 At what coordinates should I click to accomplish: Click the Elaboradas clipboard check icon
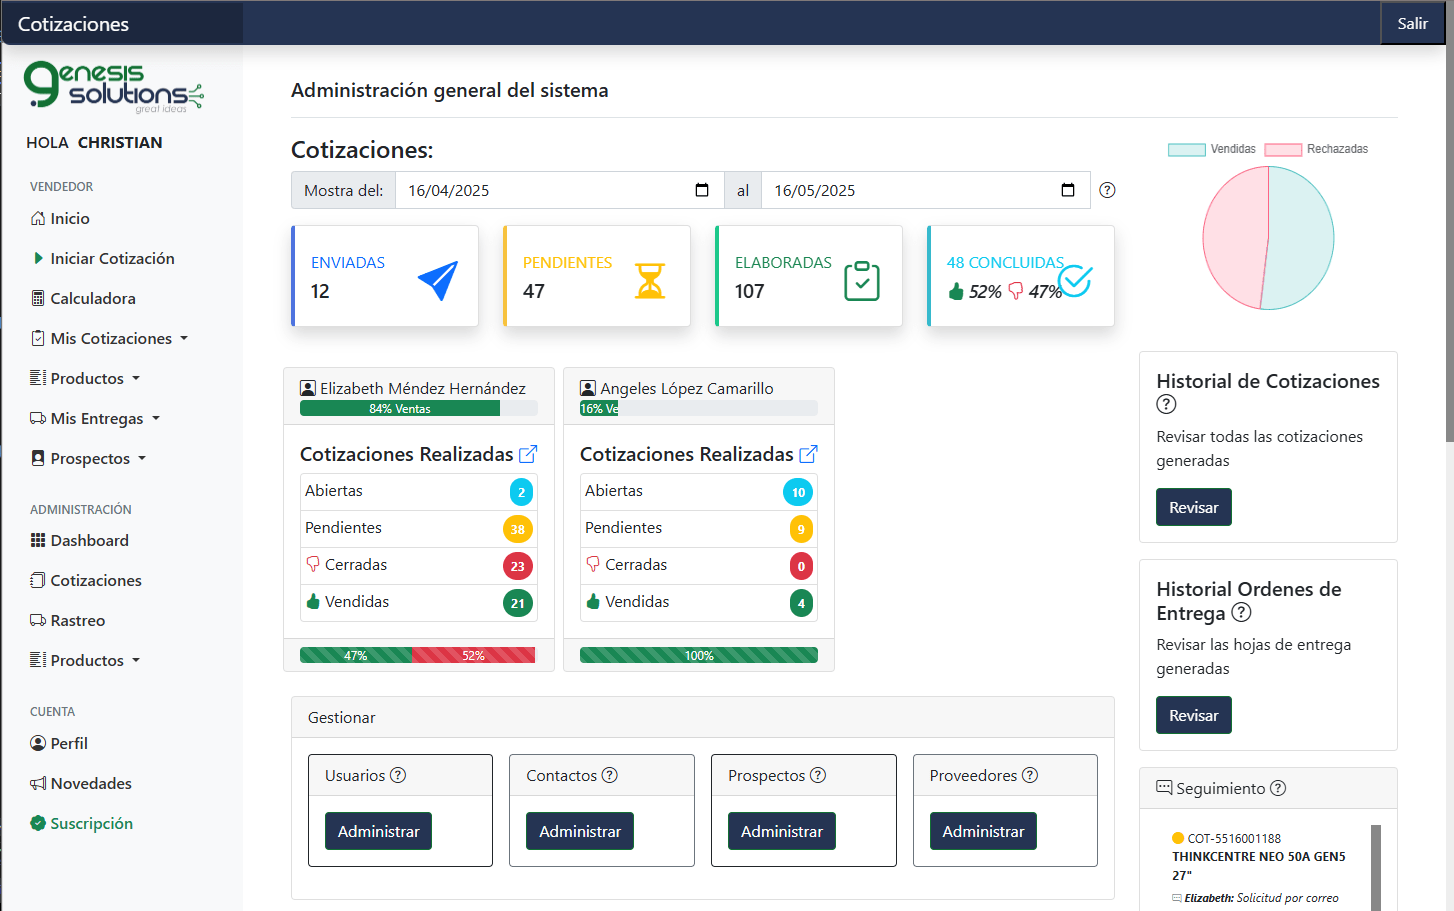coord(862,281)
